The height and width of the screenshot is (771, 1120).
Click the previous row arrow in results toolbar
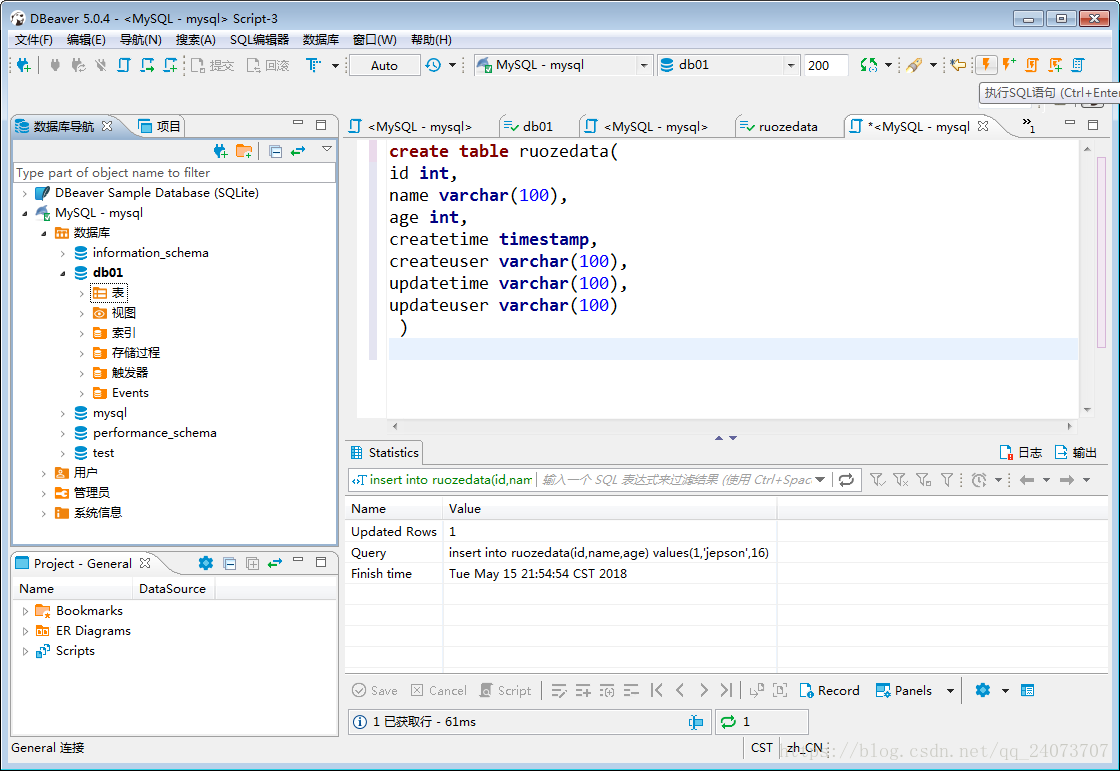coord(680,690)
